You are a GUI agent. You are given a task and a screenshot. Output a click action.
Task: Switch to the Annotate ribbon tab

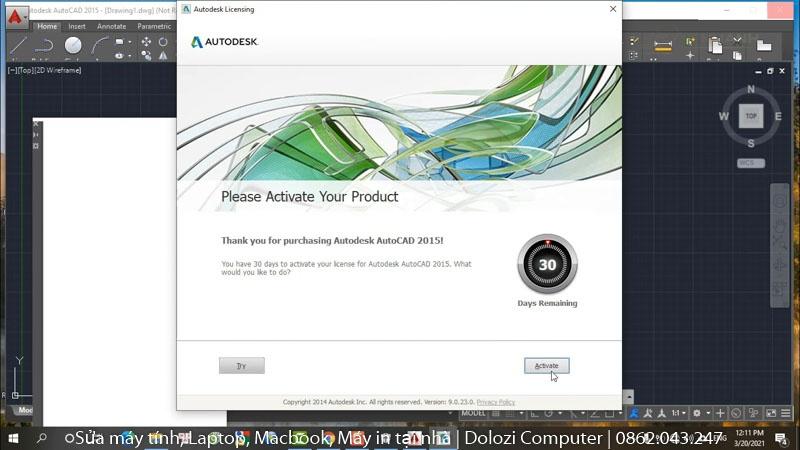pyautogui.click(x=111, y=26)
